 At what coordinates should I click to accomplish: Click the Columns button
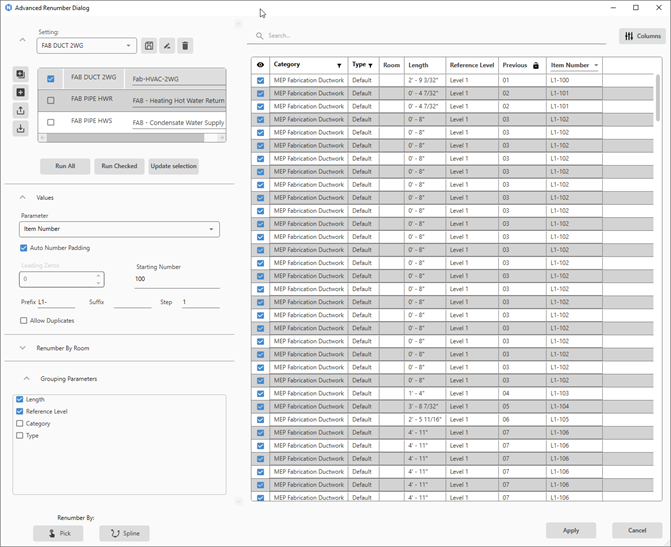[642, 36]
